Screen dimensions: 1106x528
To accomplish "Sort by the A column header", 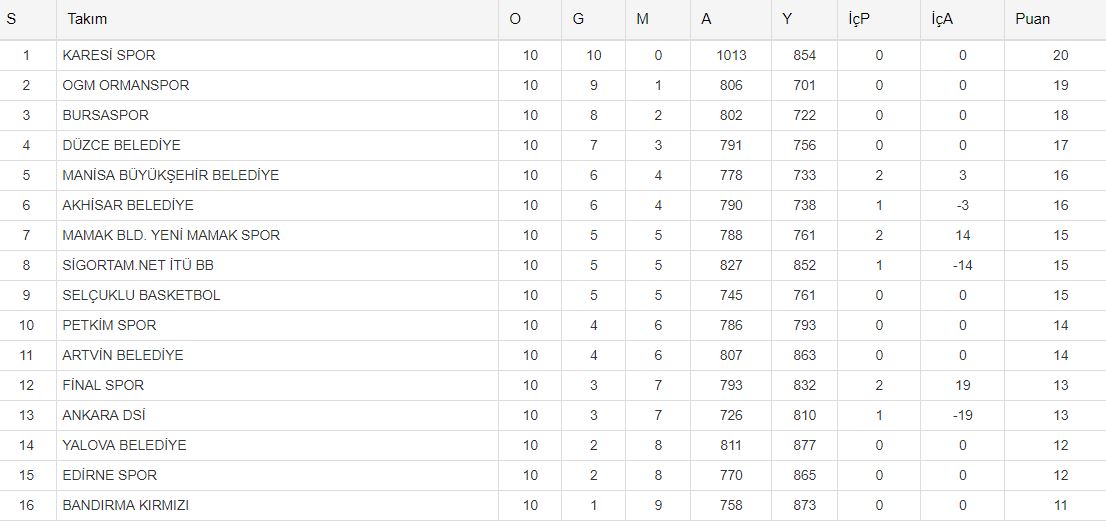I will [706, 19].
